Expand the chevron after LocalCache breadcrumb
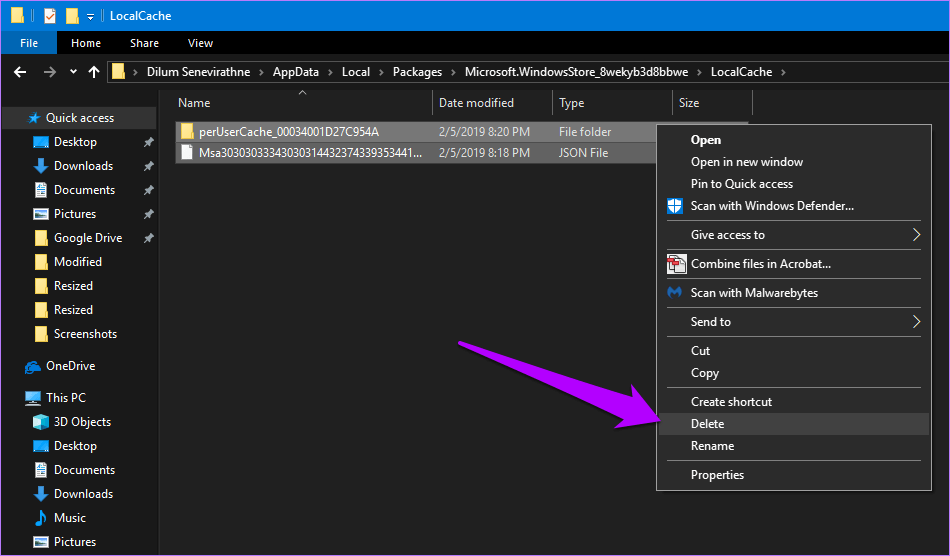950x556 pixels. coord(783,72)
